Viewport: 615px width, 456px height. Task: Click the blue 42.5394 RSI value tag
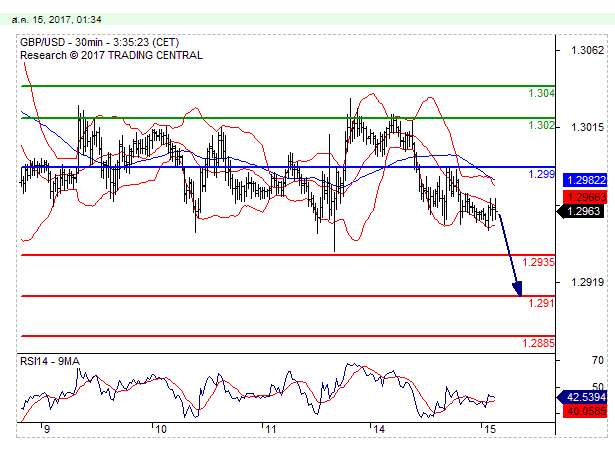tap(582, 397)
